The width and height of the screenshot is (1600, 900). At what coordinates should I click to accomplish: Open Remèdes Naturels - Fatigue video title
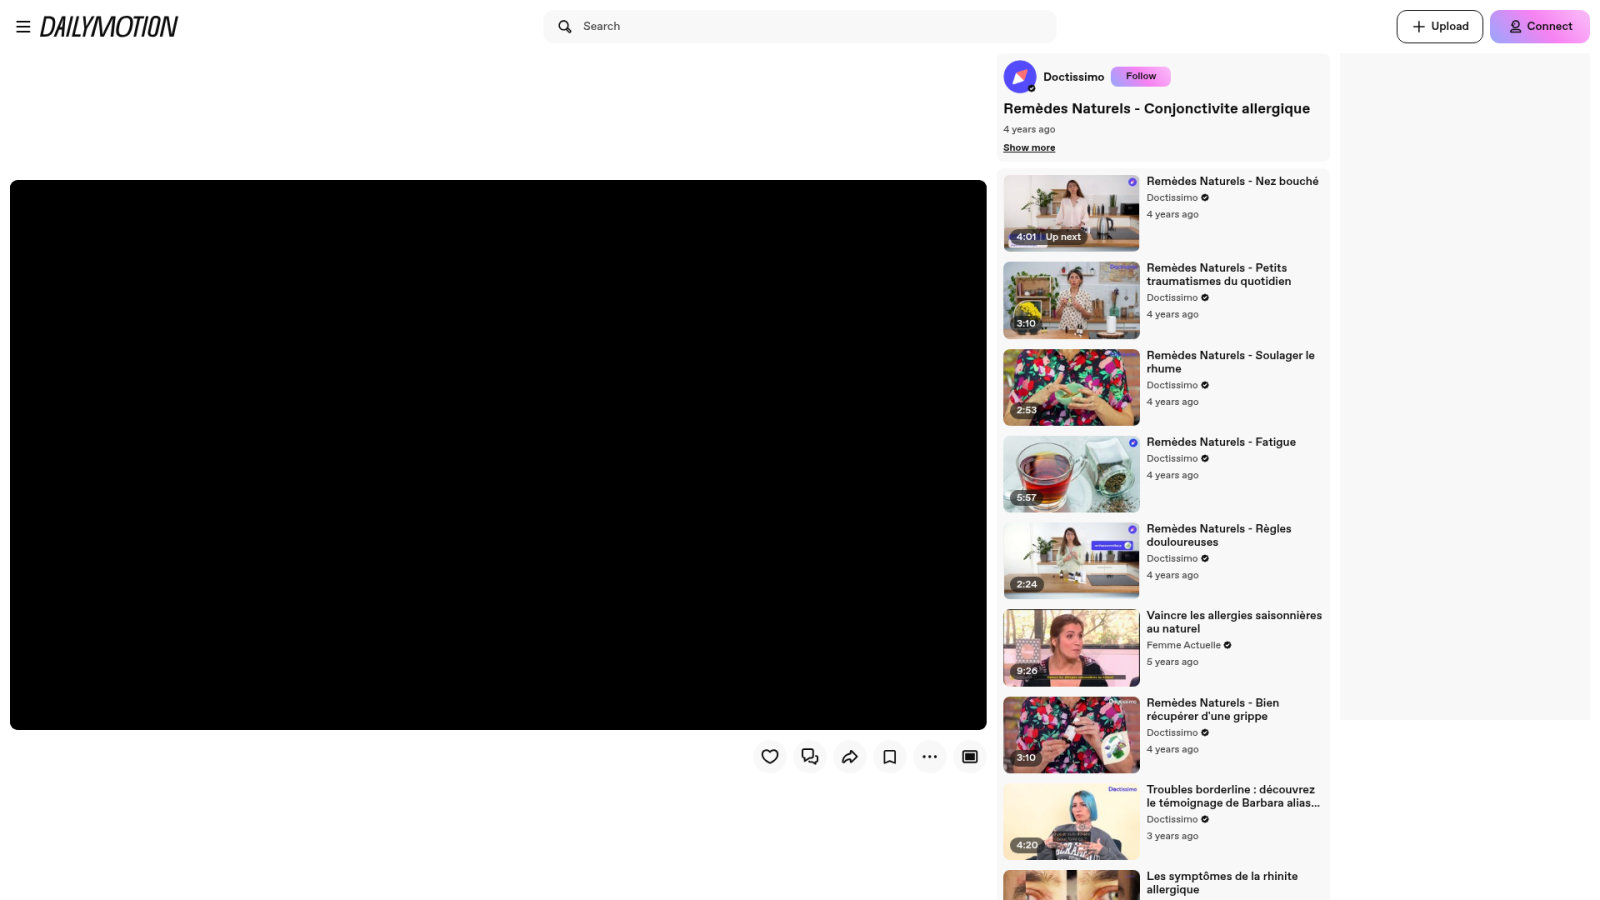(1221, 442)
